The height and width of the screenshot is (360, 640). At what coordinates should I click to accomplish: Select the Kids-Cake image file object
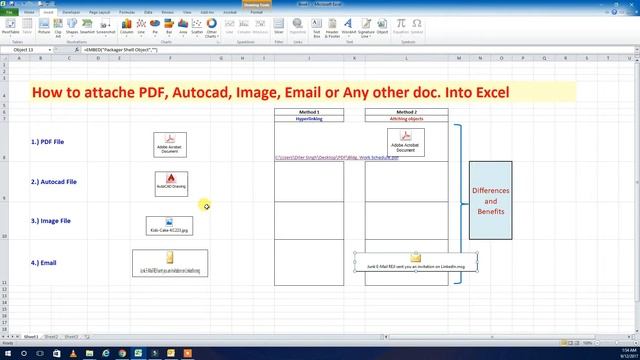click(x=169, y=226)
